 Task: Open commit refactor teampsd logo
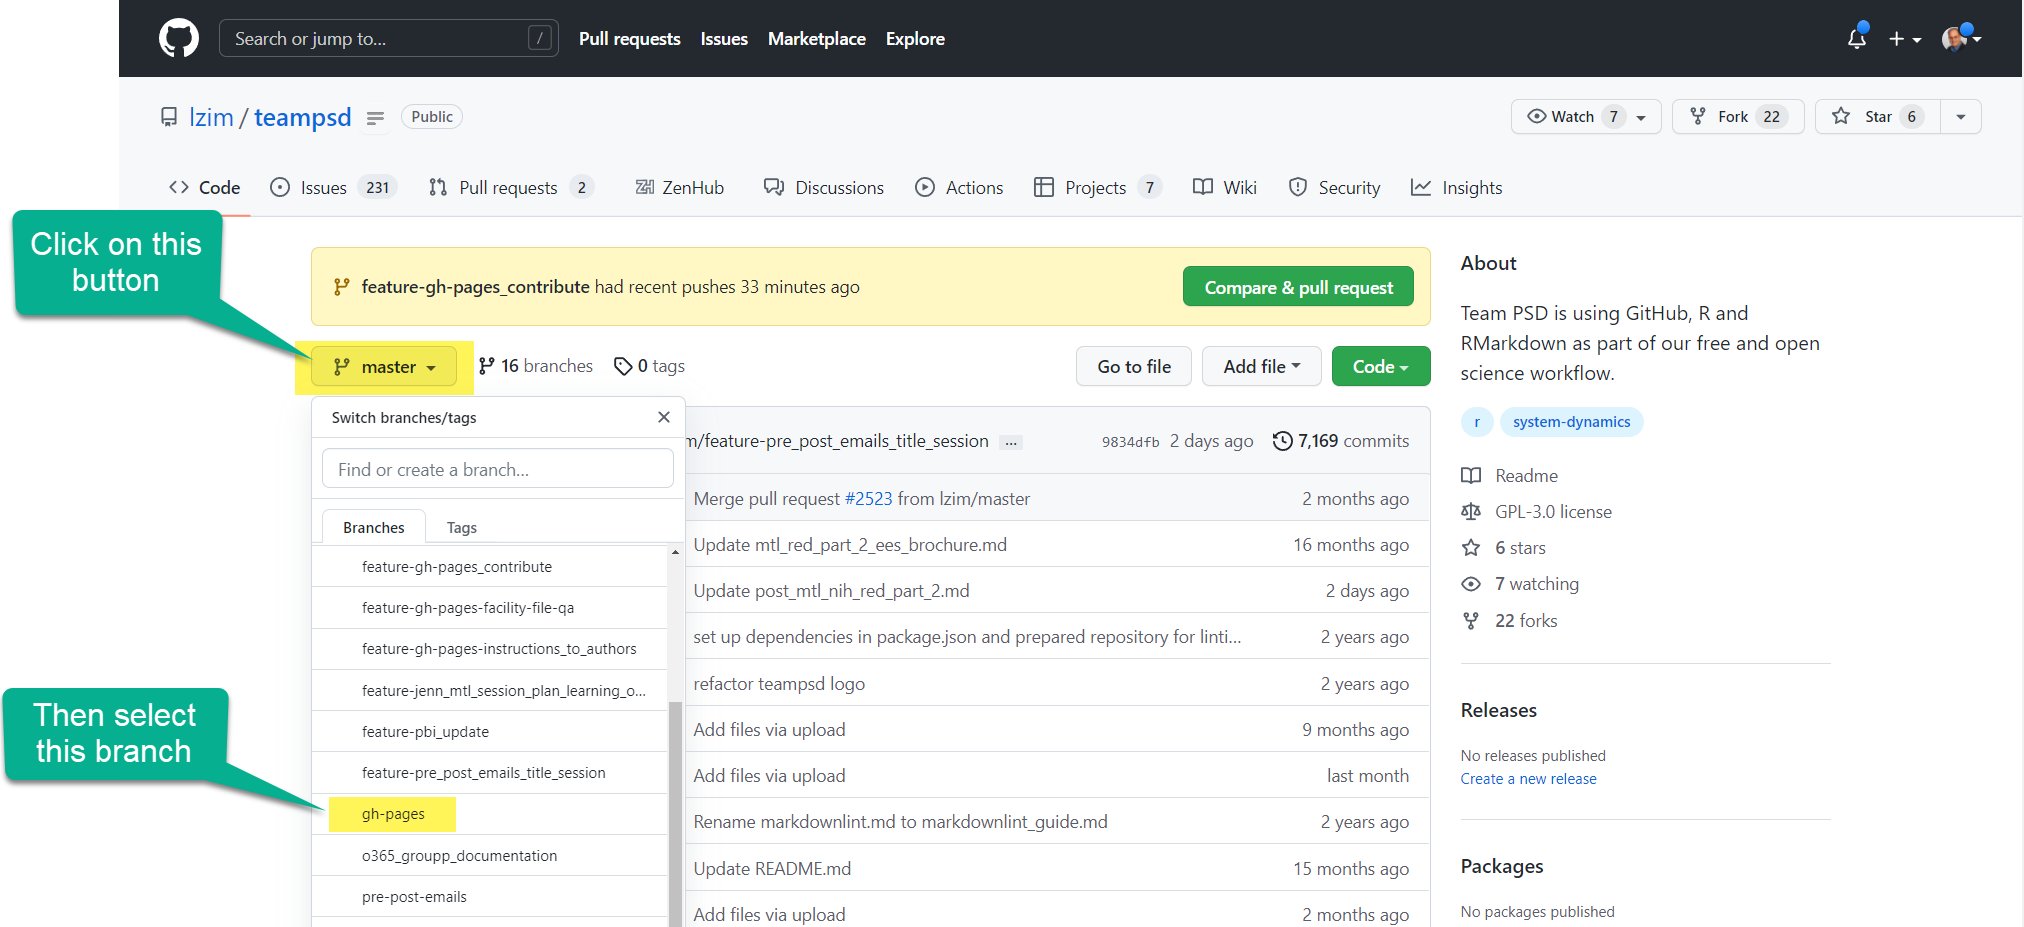point(779,684)
